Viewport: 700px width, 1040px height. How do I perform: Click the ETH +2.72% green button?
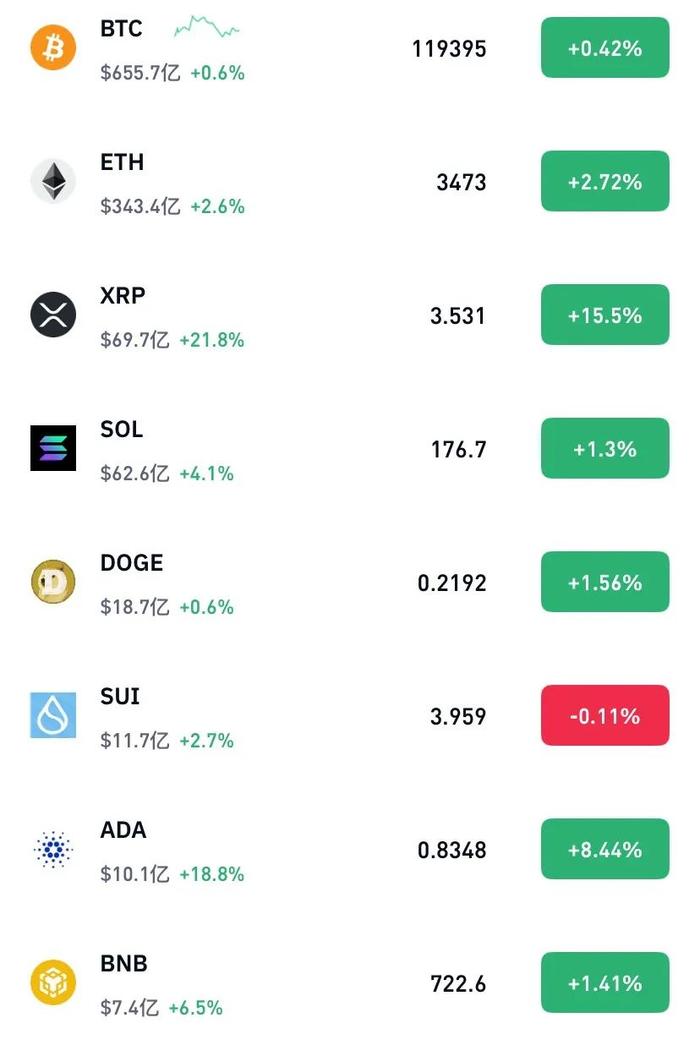(605, 181)
